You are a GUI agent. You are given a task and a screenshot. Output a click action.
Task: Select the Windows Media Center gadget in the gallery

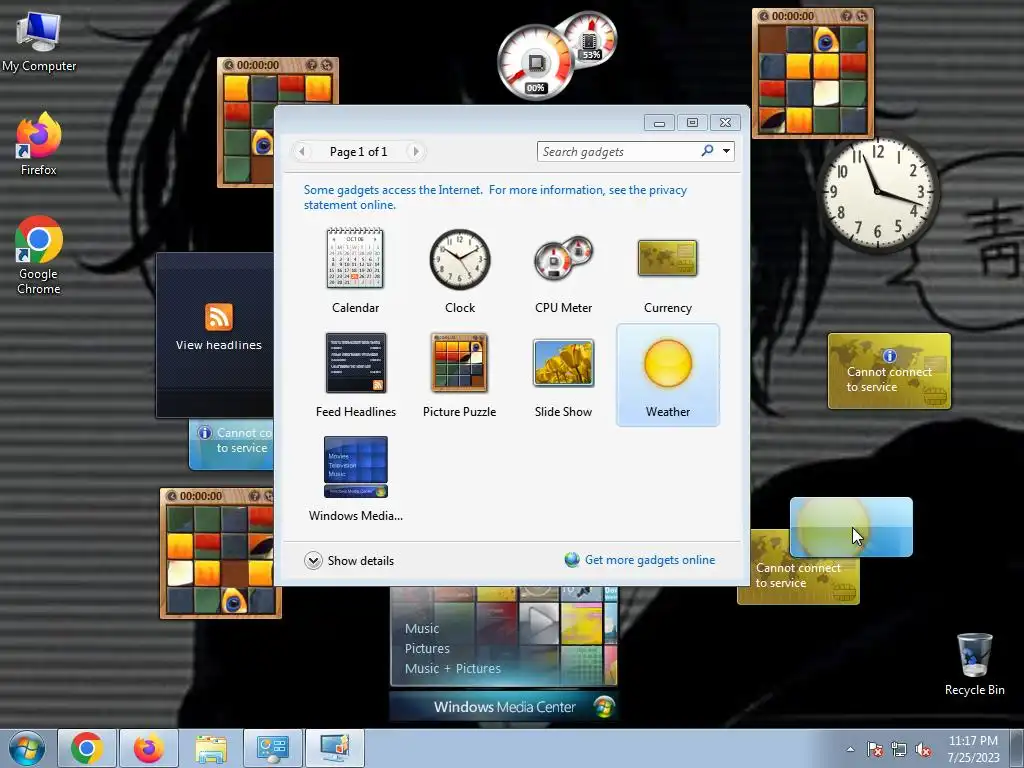click(x=355, y=479)
